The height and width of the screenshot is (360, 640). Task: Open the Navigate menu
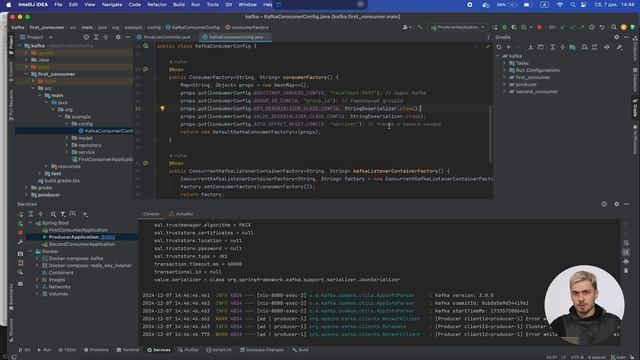[x=111, y=4]
